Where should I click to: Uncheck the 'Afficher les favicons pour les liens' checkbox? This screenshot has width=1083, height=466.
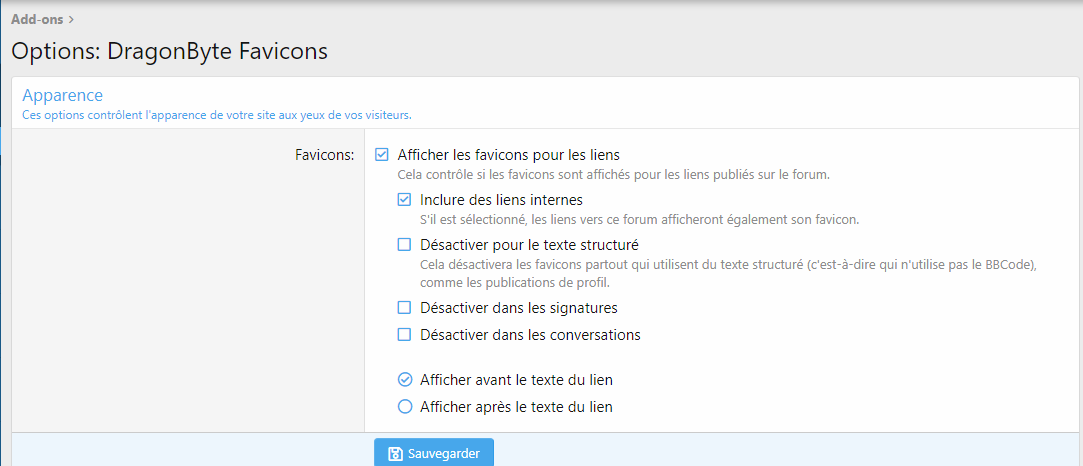pyautogui.click(x=382, y=155)
